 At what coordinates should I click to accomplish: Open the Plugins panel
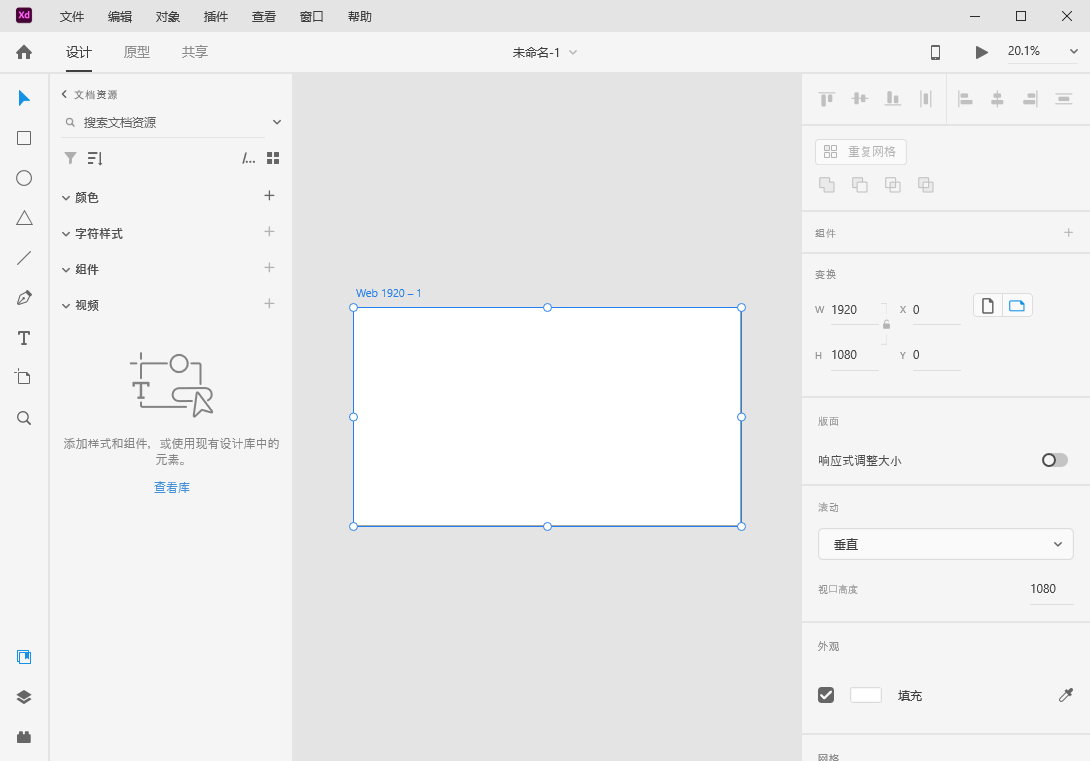pyautogui.click(x=24, y=737)
